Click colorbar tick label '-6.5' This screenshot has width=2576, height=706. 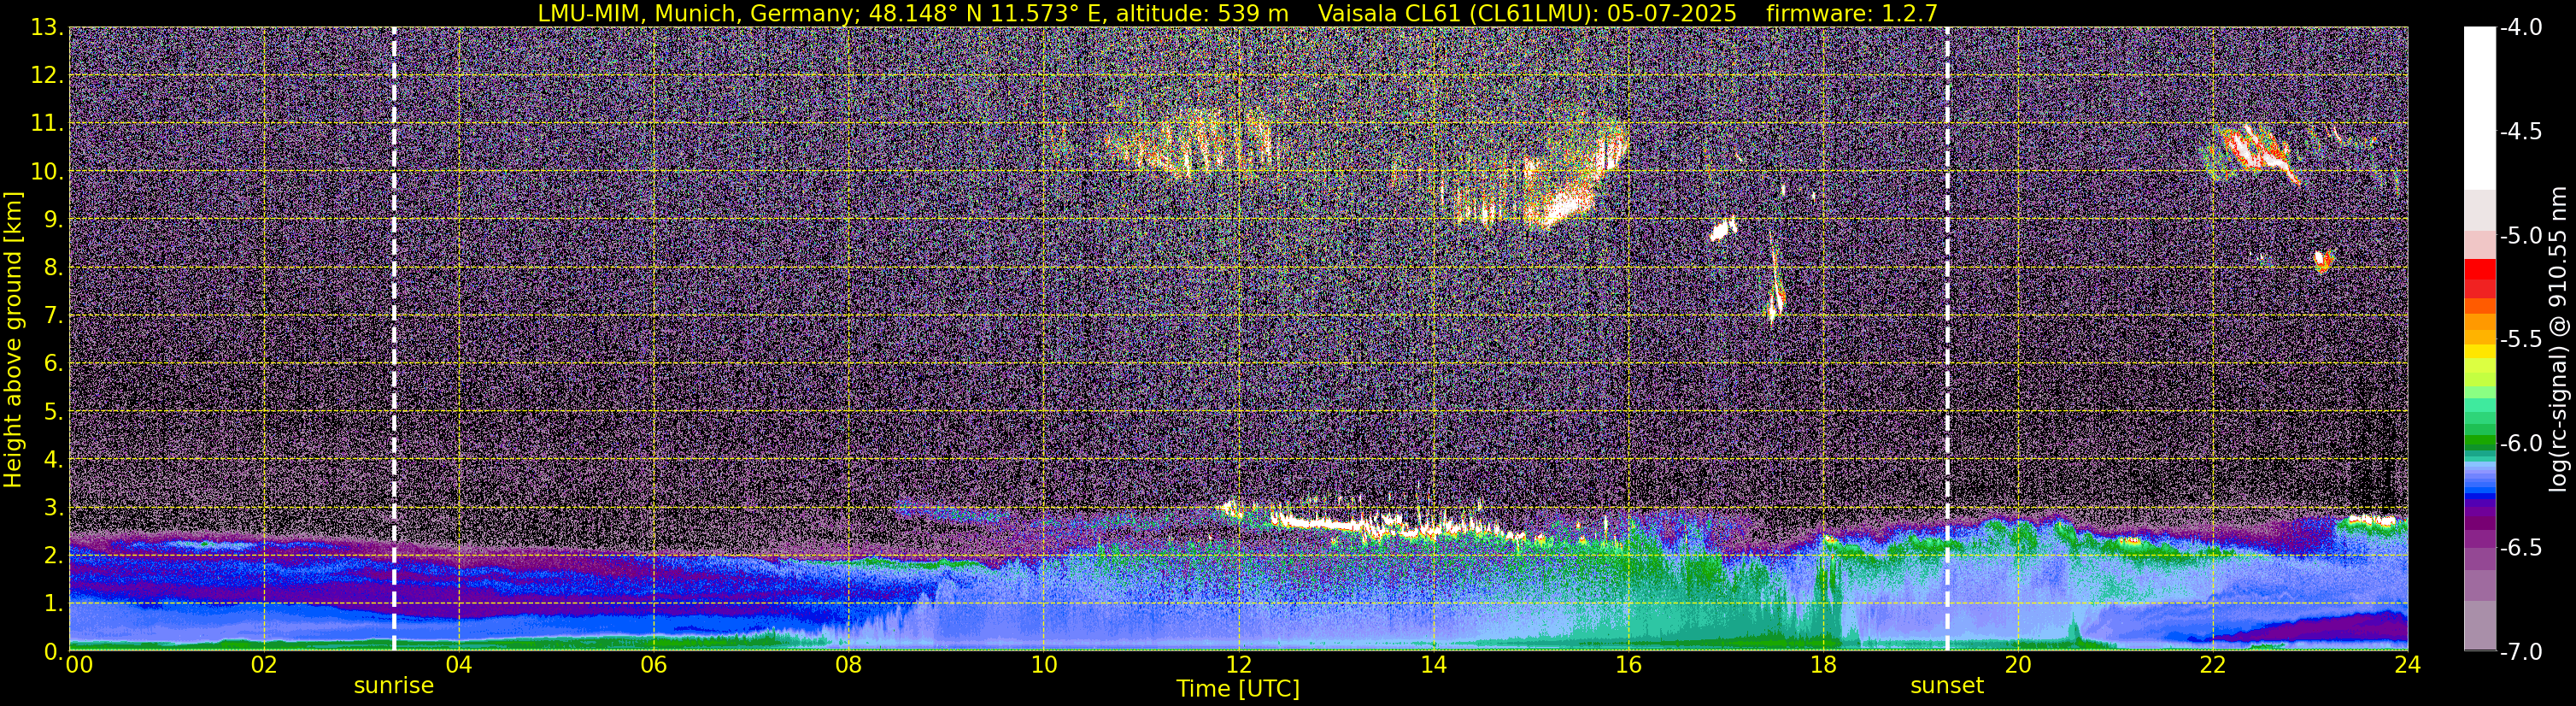tap(2521, 547)
